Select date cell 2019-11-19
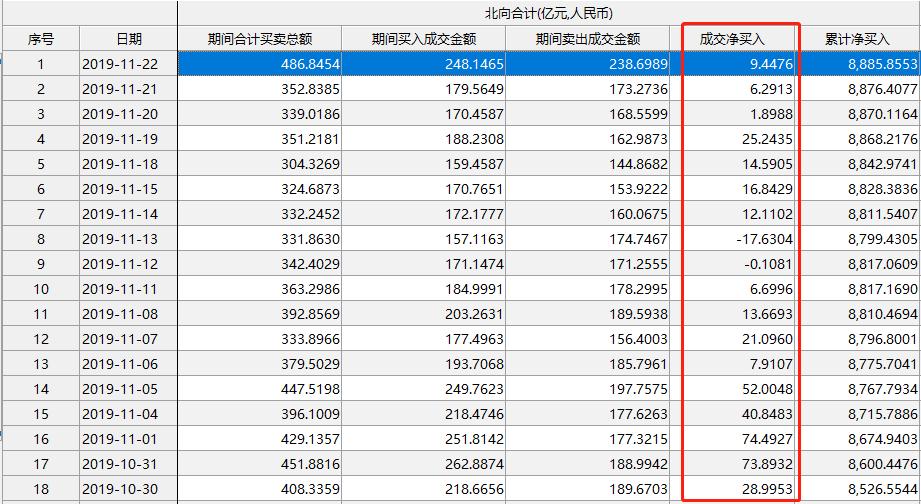The width and height of the screenshot is (921, 504). 129,139
